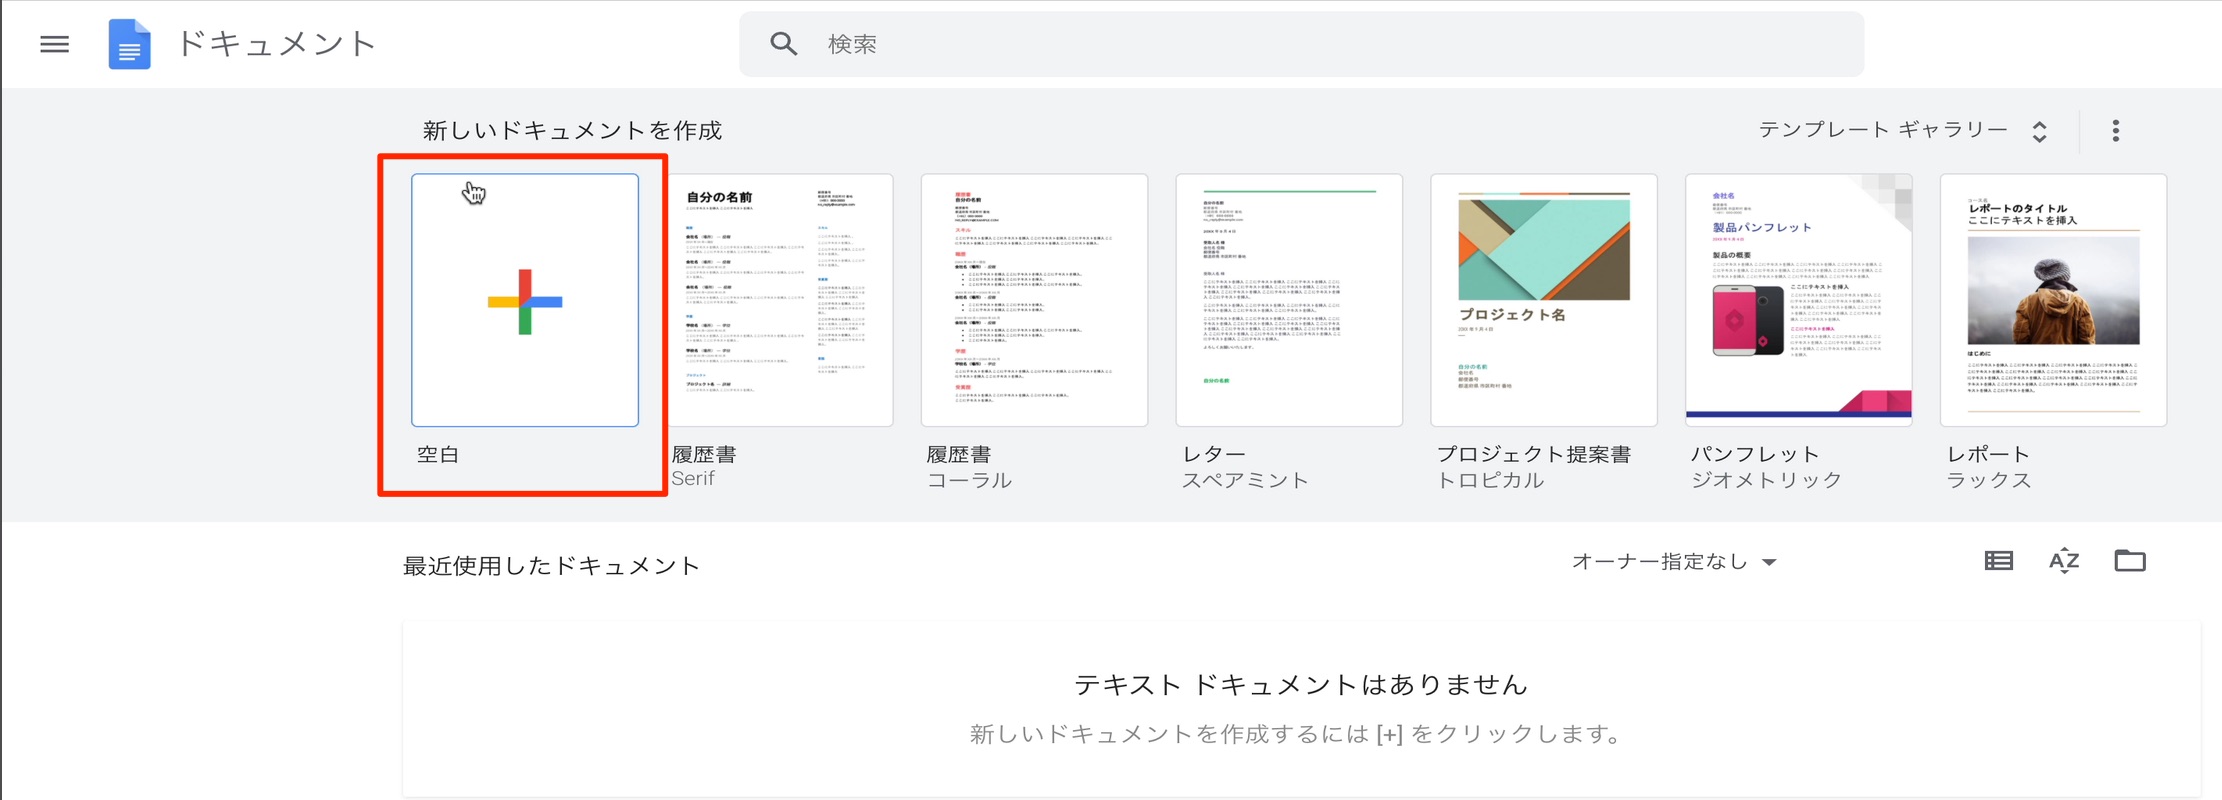This screenshot has width=2222, height=800.
Task: Open the AZ sort options icon
Action: 2064,561
